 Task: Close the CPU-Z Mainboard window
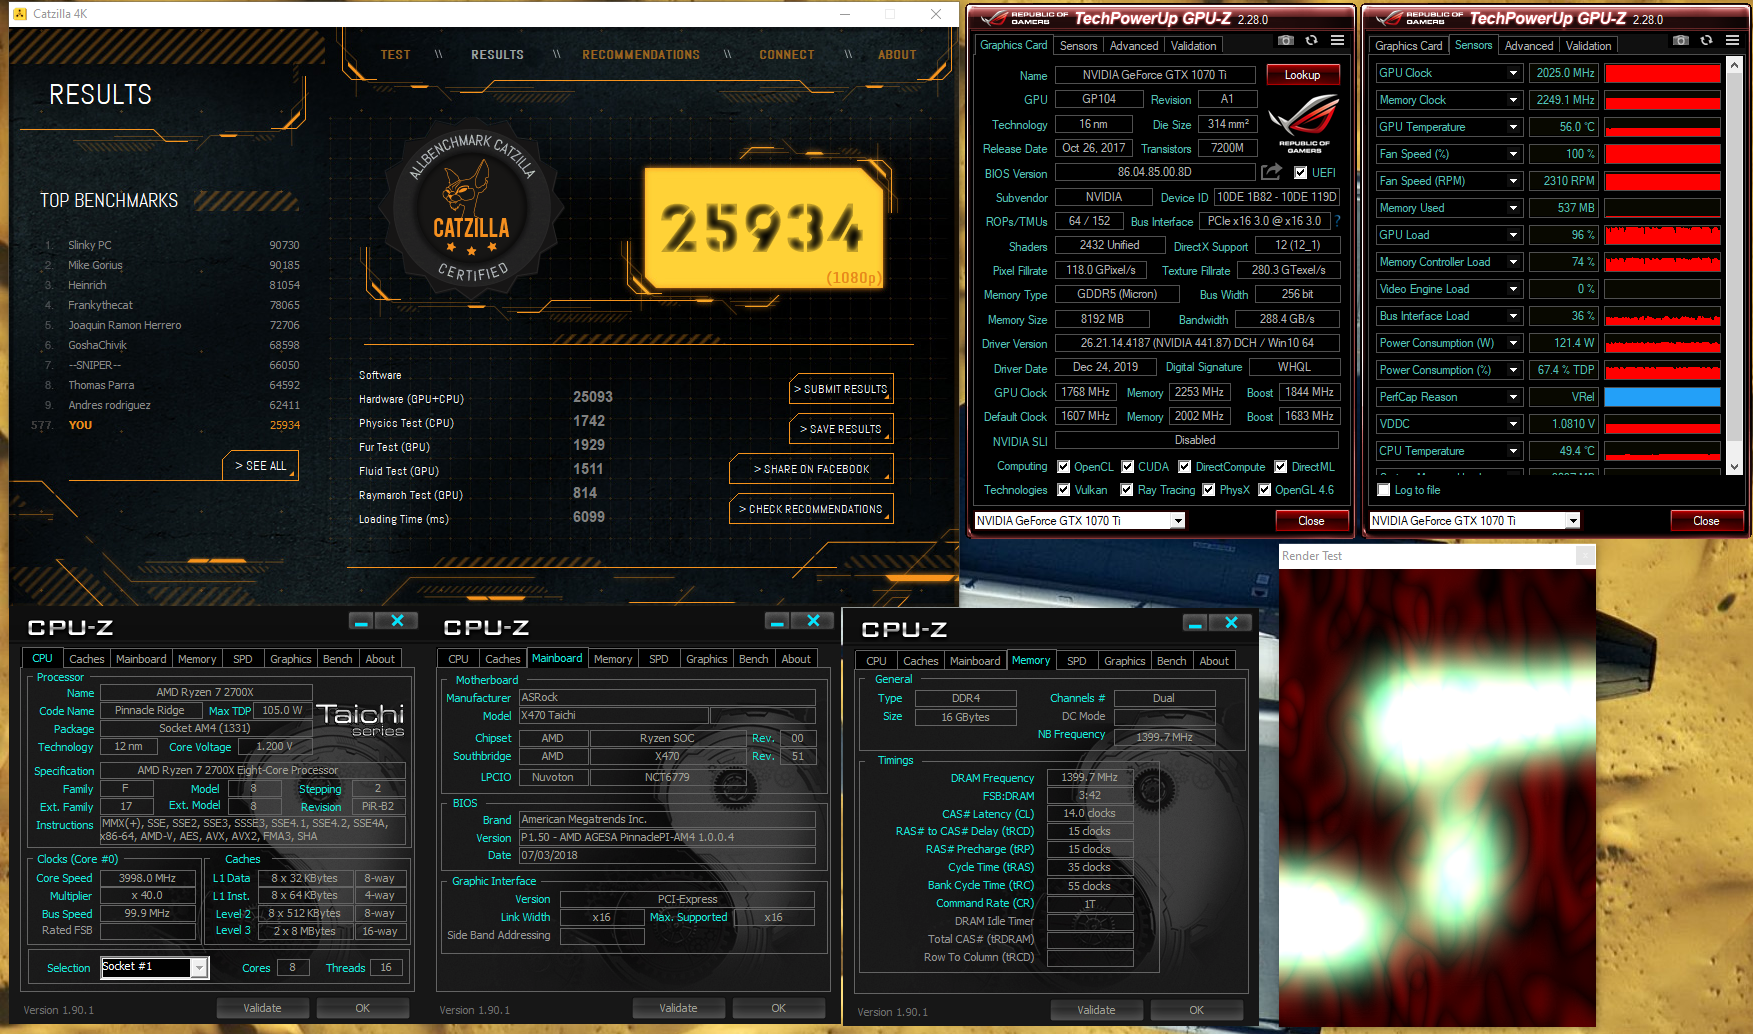click(x=813, y=621)
